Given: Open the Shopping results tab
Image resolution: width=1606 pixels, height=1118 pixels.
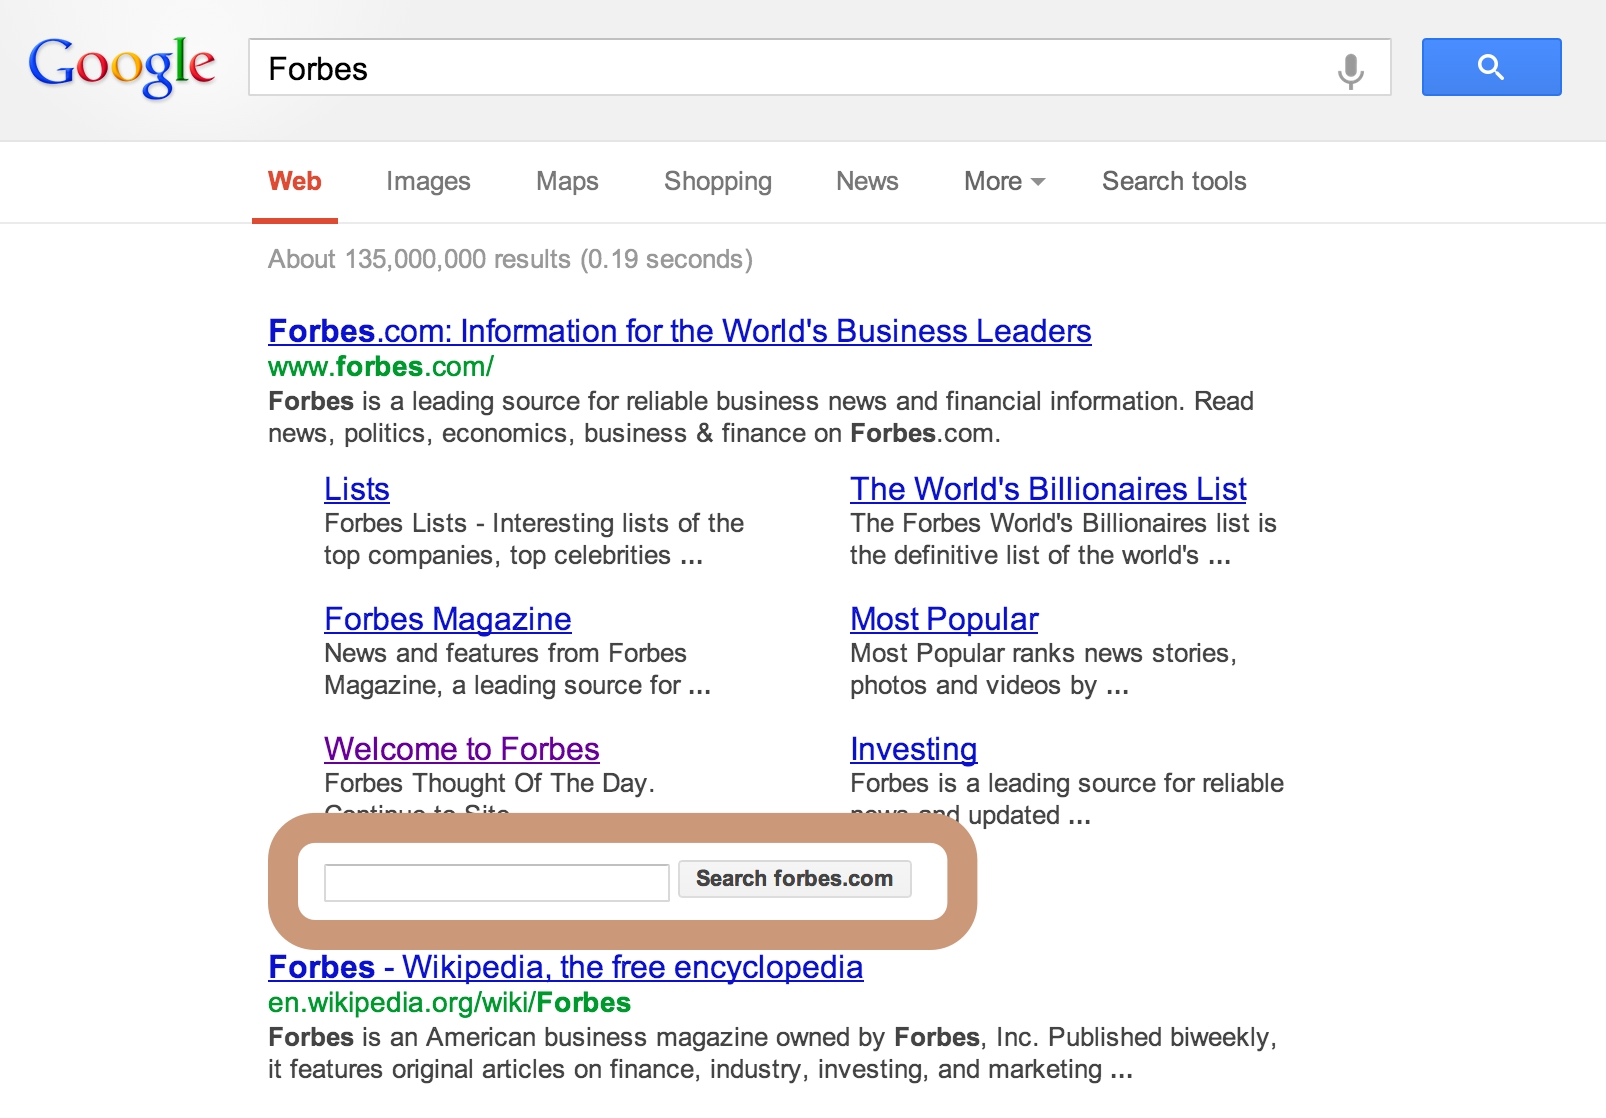Looking at the screenshot, I should coord(716,181).
